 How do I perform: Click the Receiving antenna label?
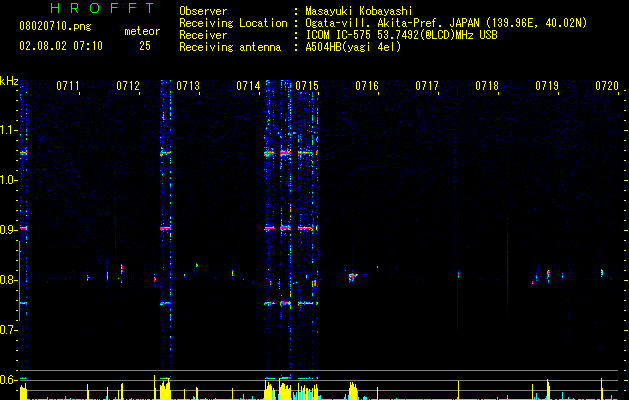point(230,47)
